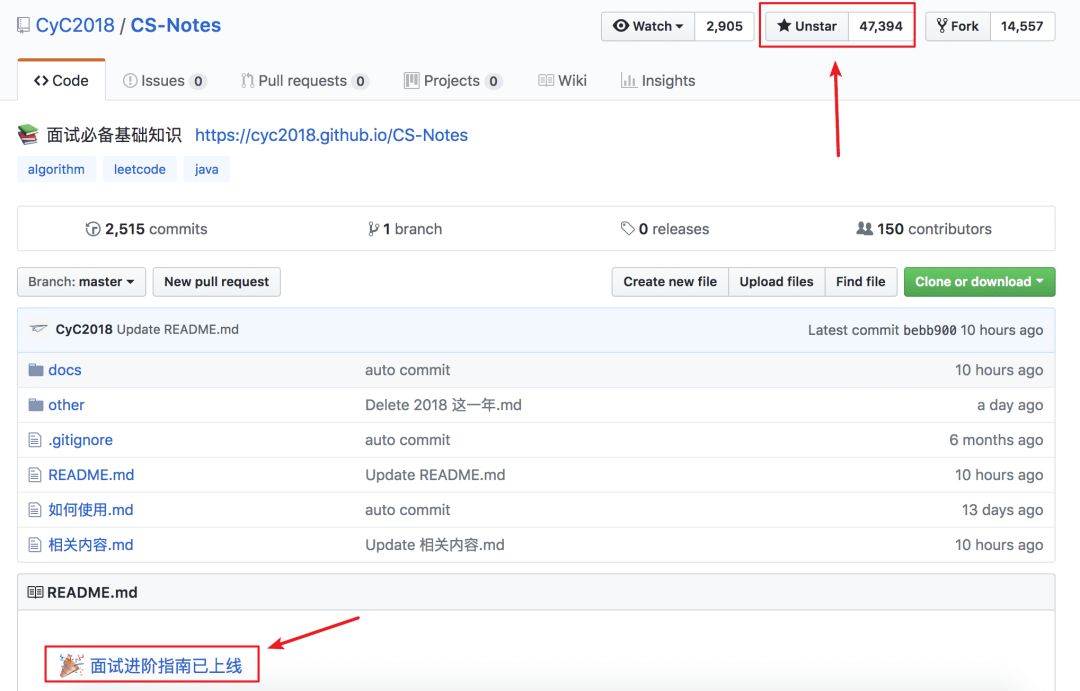Click the Unstar button
This screenshot has height=691, width=1080.
pos(807,26)
